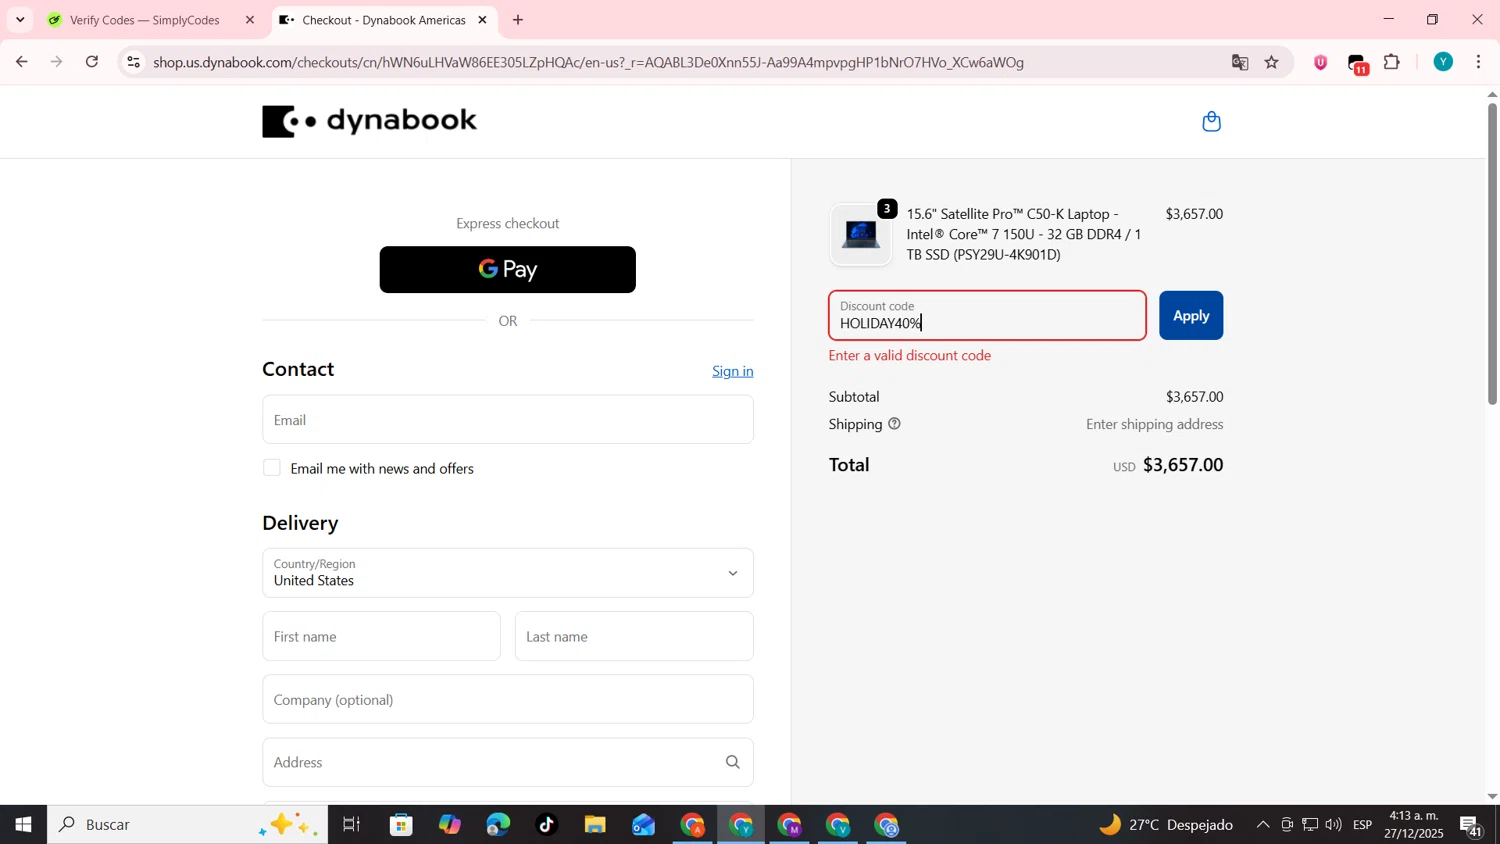Open the Chrome profile avatar

1443,62
